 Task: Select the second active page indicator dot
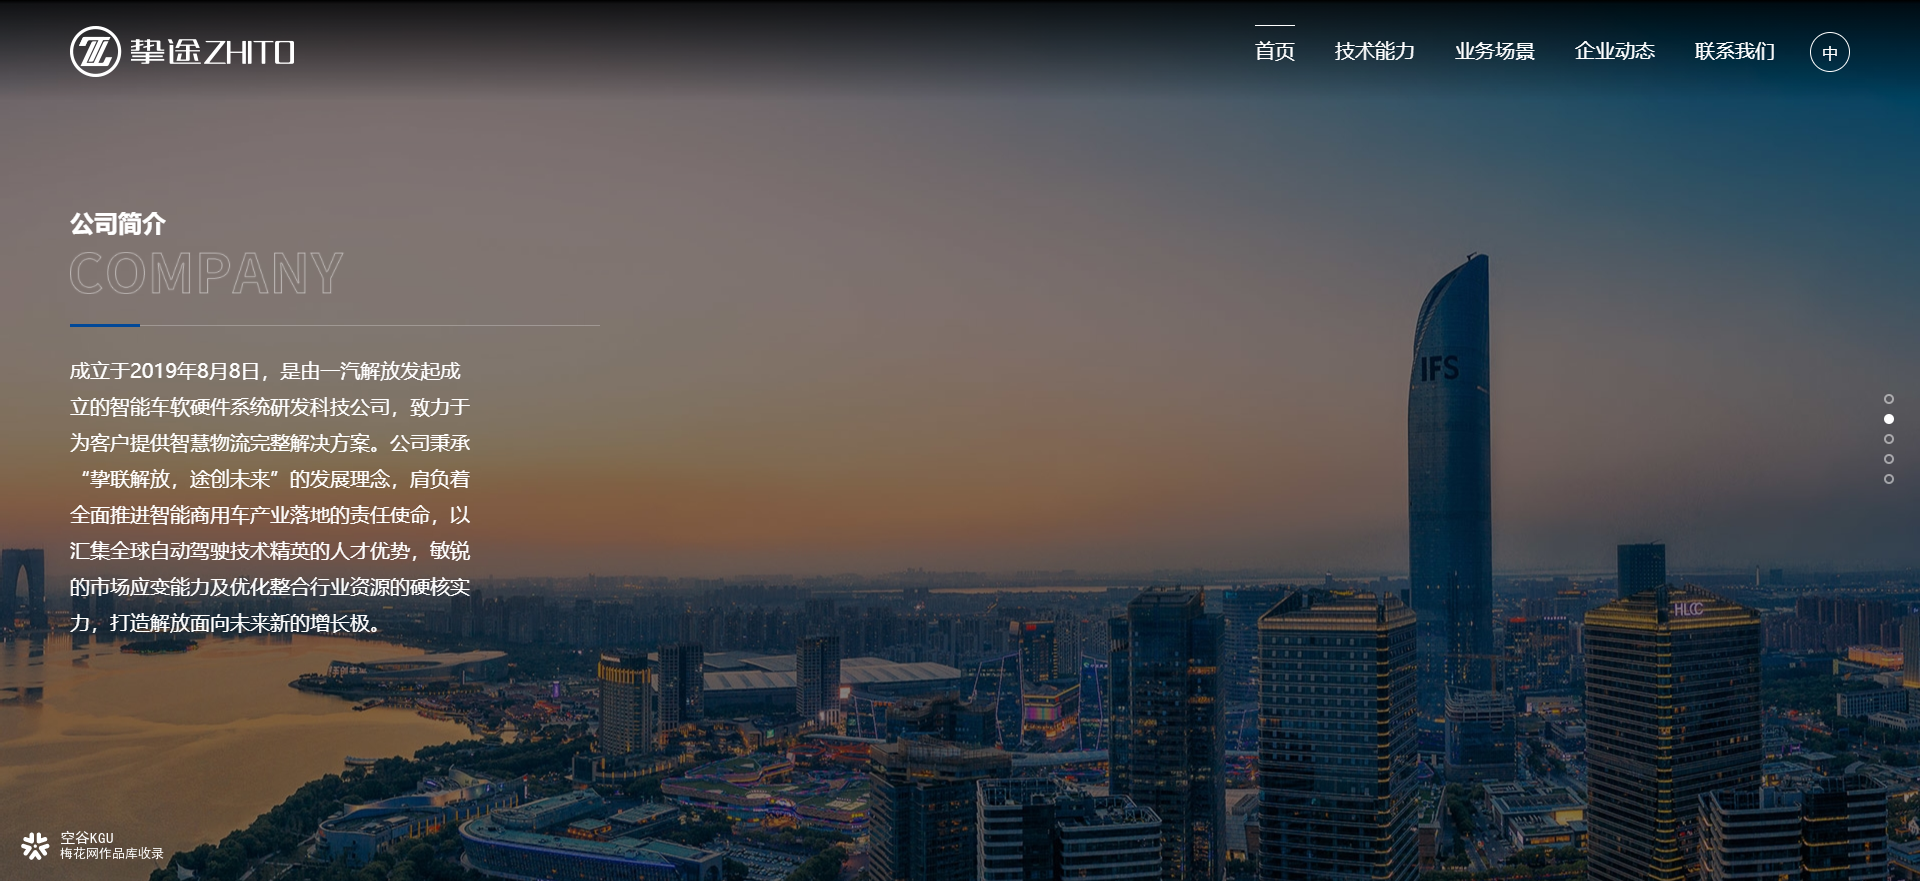tap(1889, 419)
